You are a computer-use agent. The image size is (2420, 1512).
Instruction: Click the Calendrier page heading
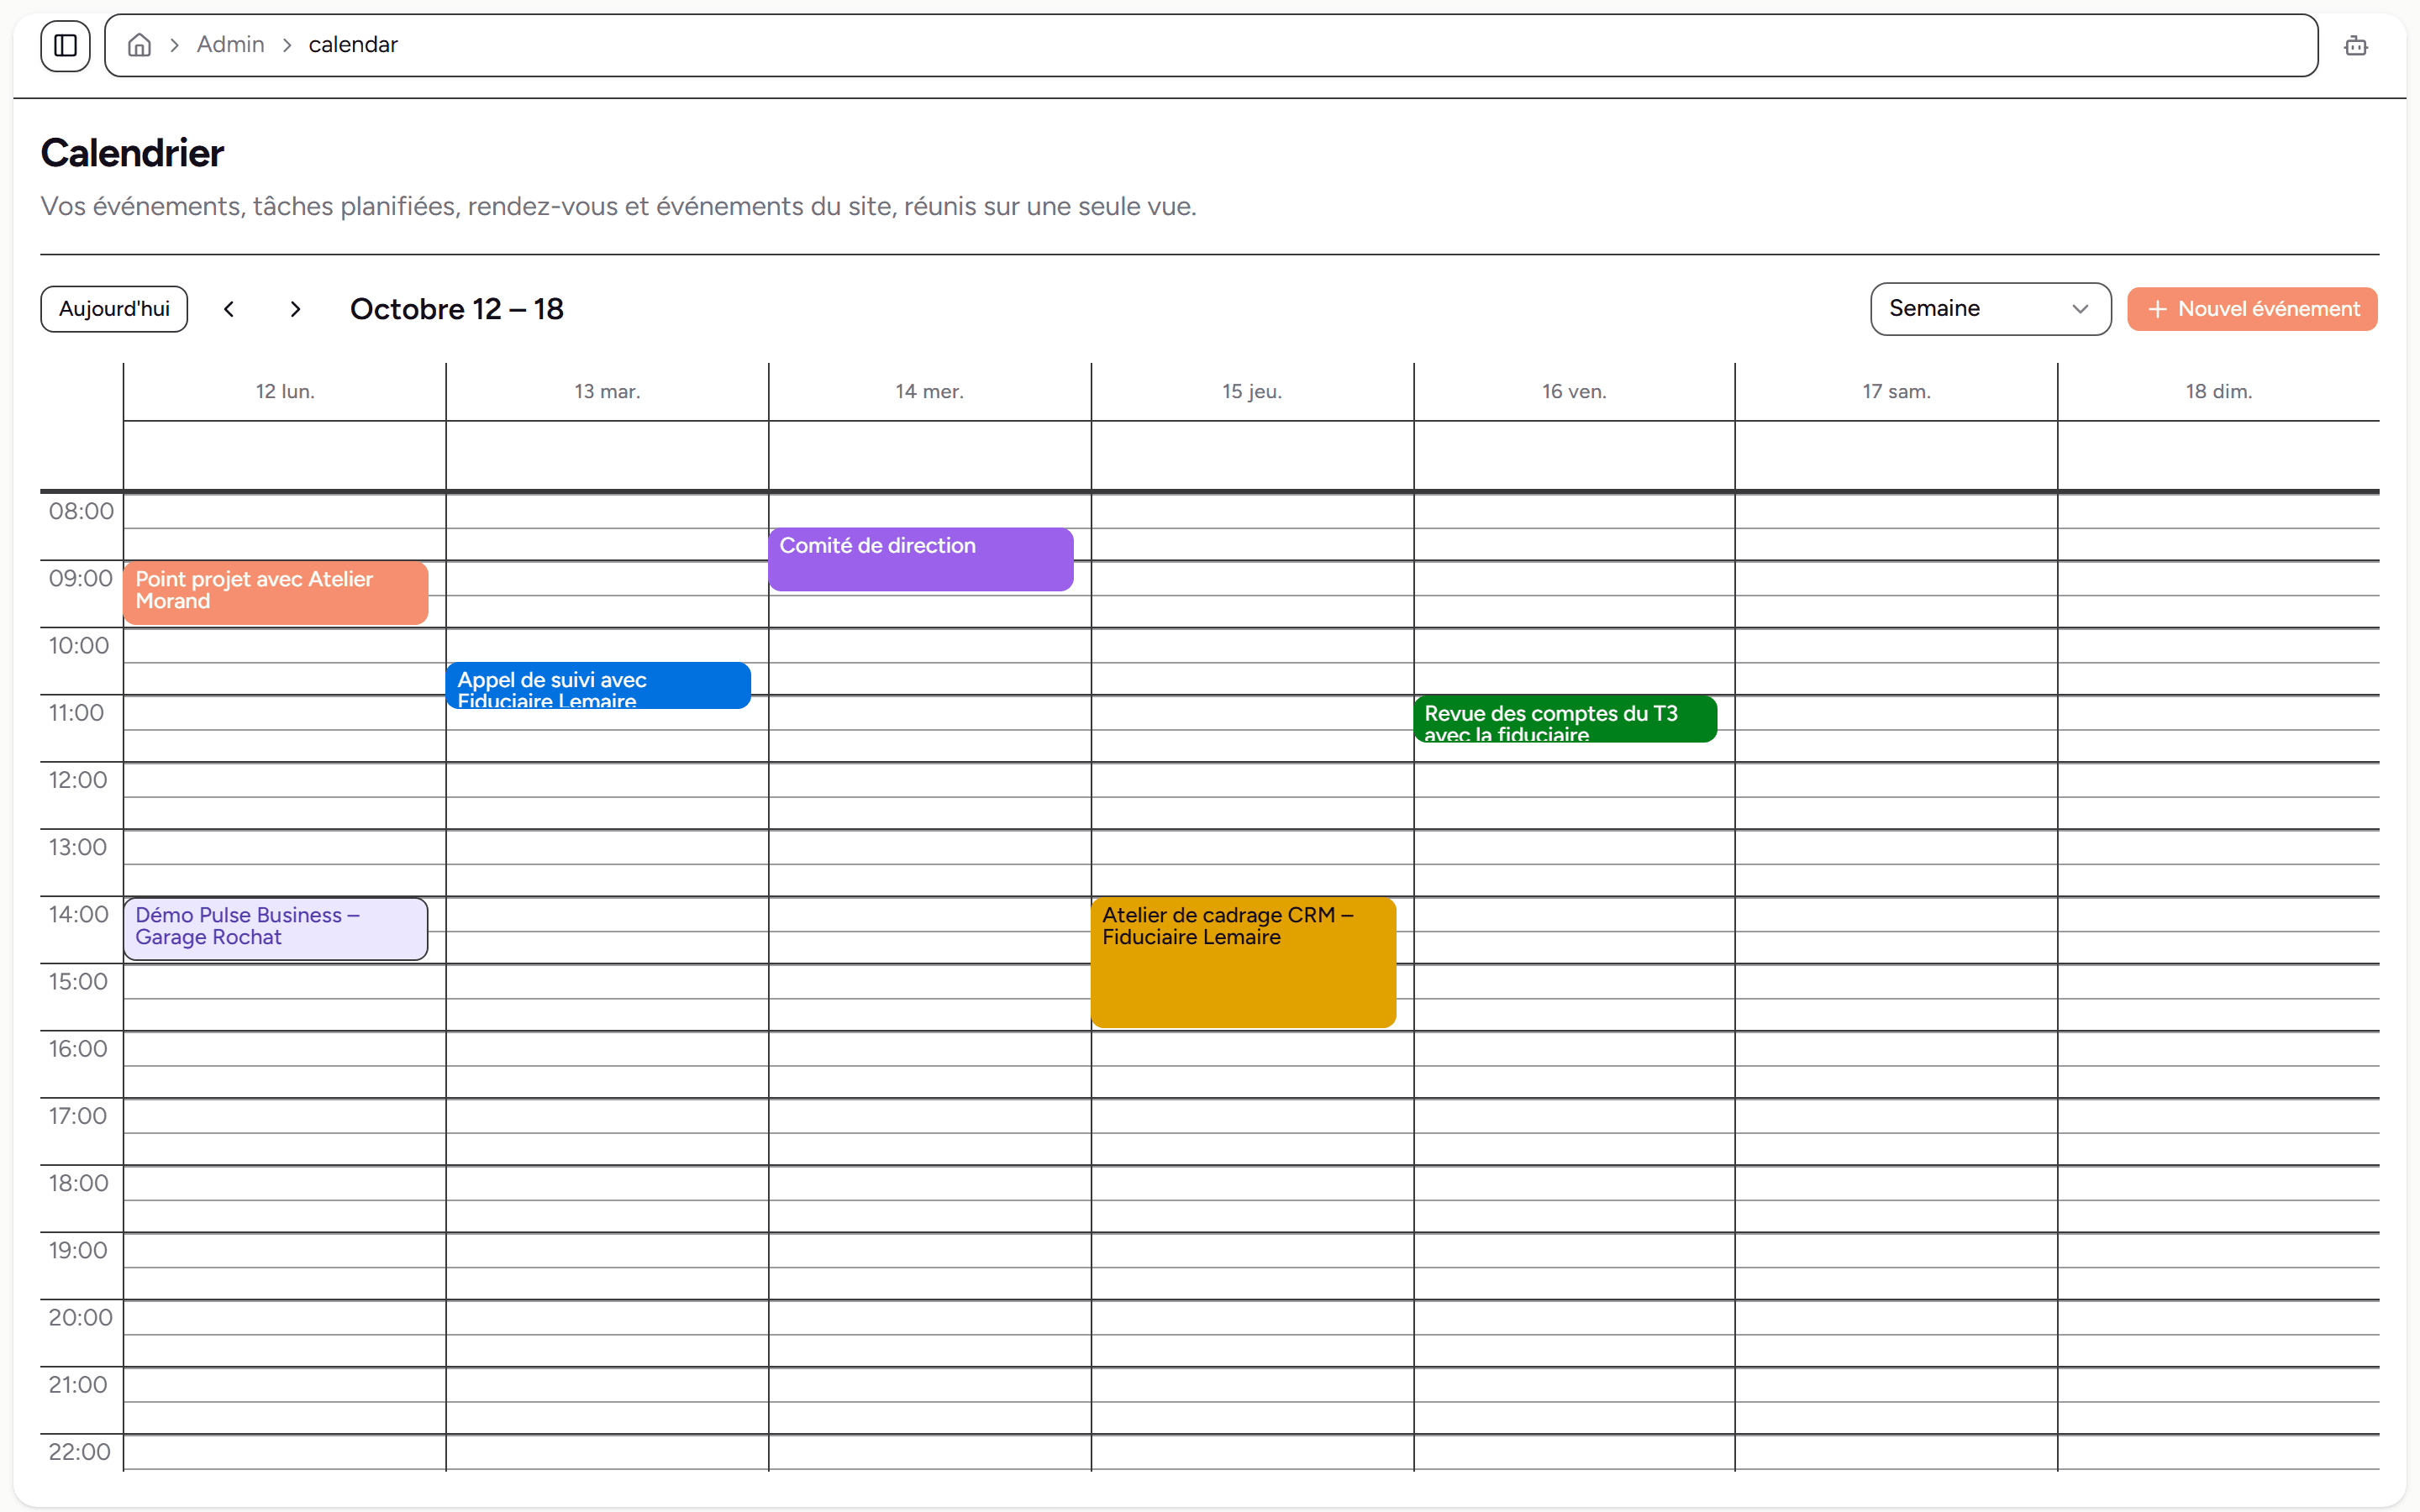click(x=132, y=153)
